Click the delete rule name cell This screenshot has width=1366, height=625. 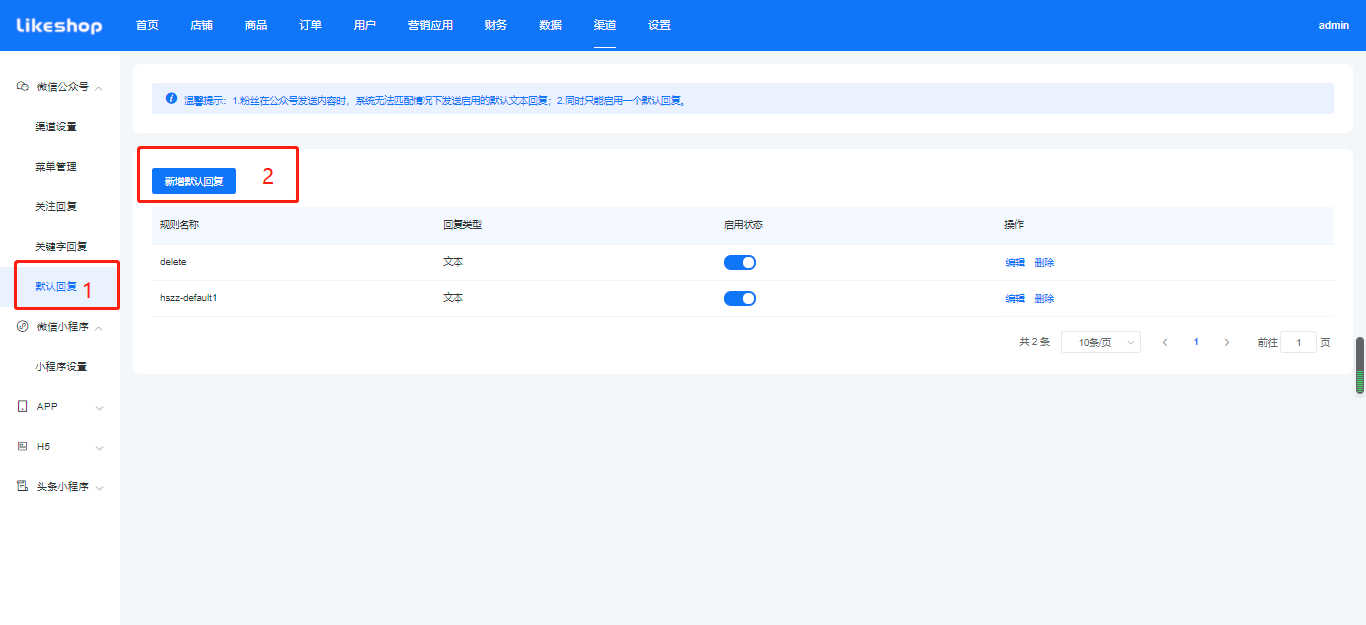(173, 262)
